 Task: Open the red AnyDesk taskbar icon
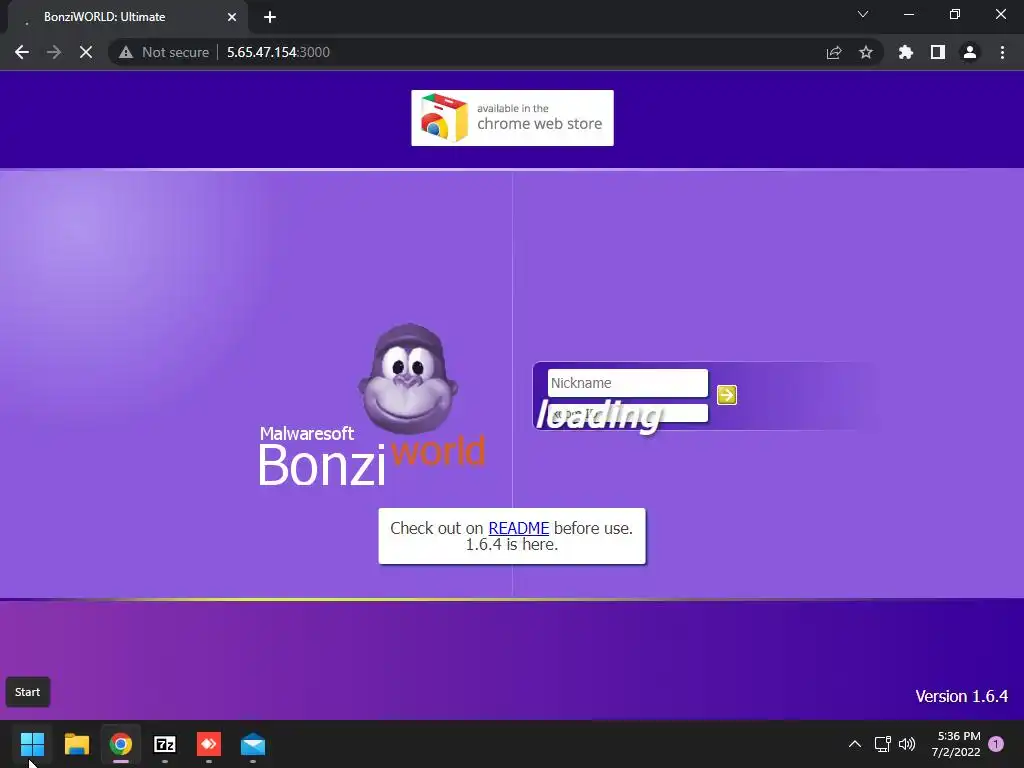pos(209,744)
